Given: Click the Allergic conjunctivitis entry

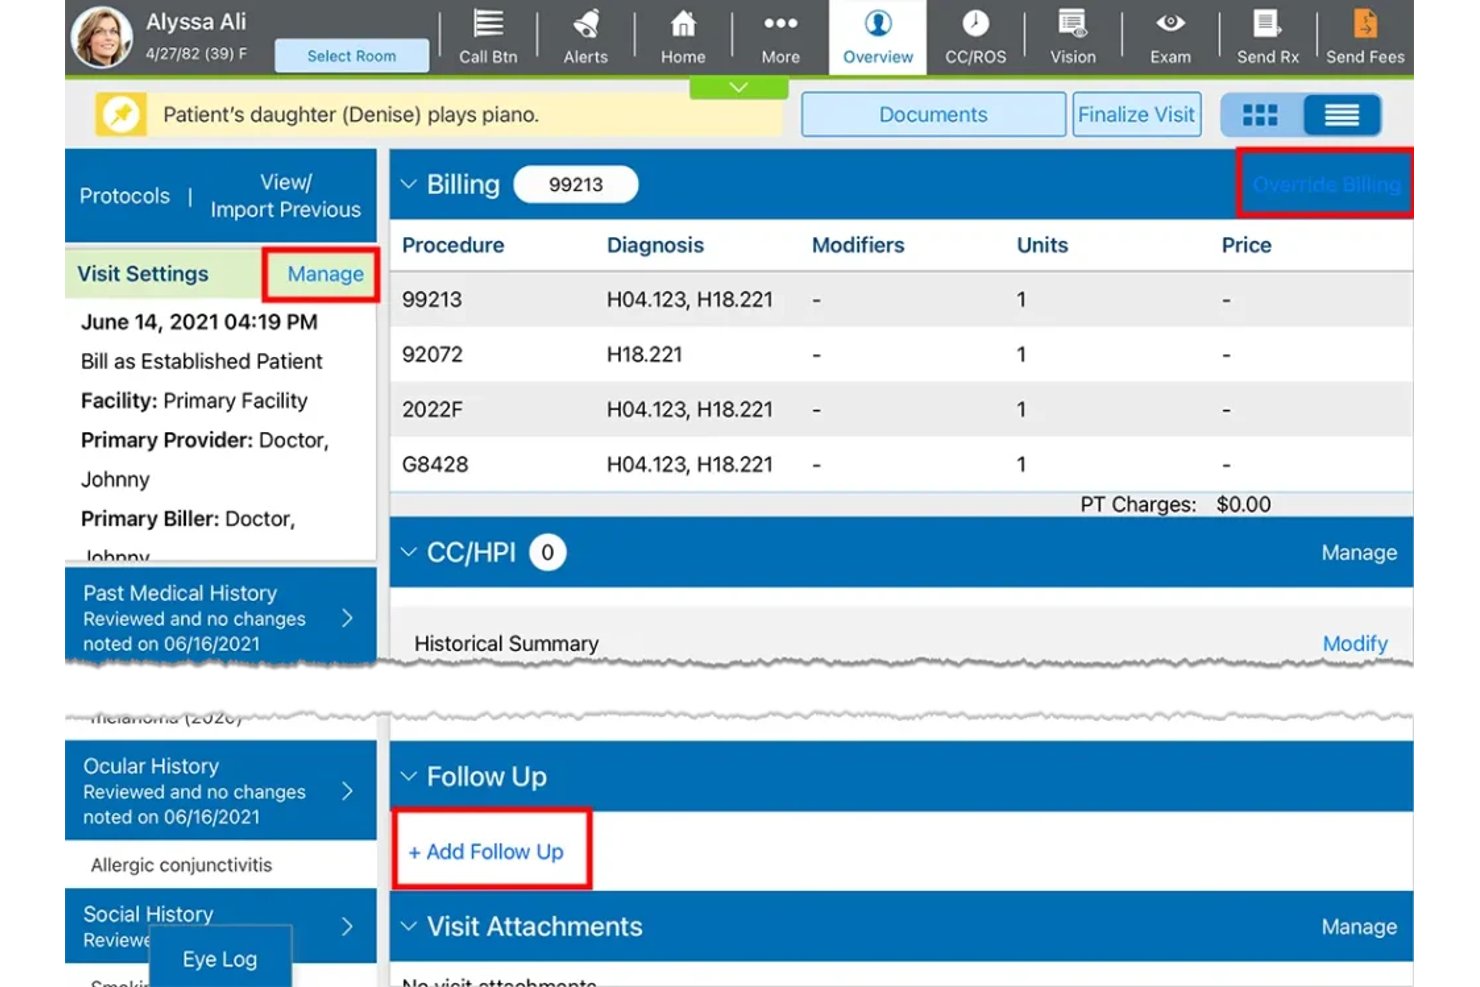Looking at the screenshot, I should tap(181, 865).
